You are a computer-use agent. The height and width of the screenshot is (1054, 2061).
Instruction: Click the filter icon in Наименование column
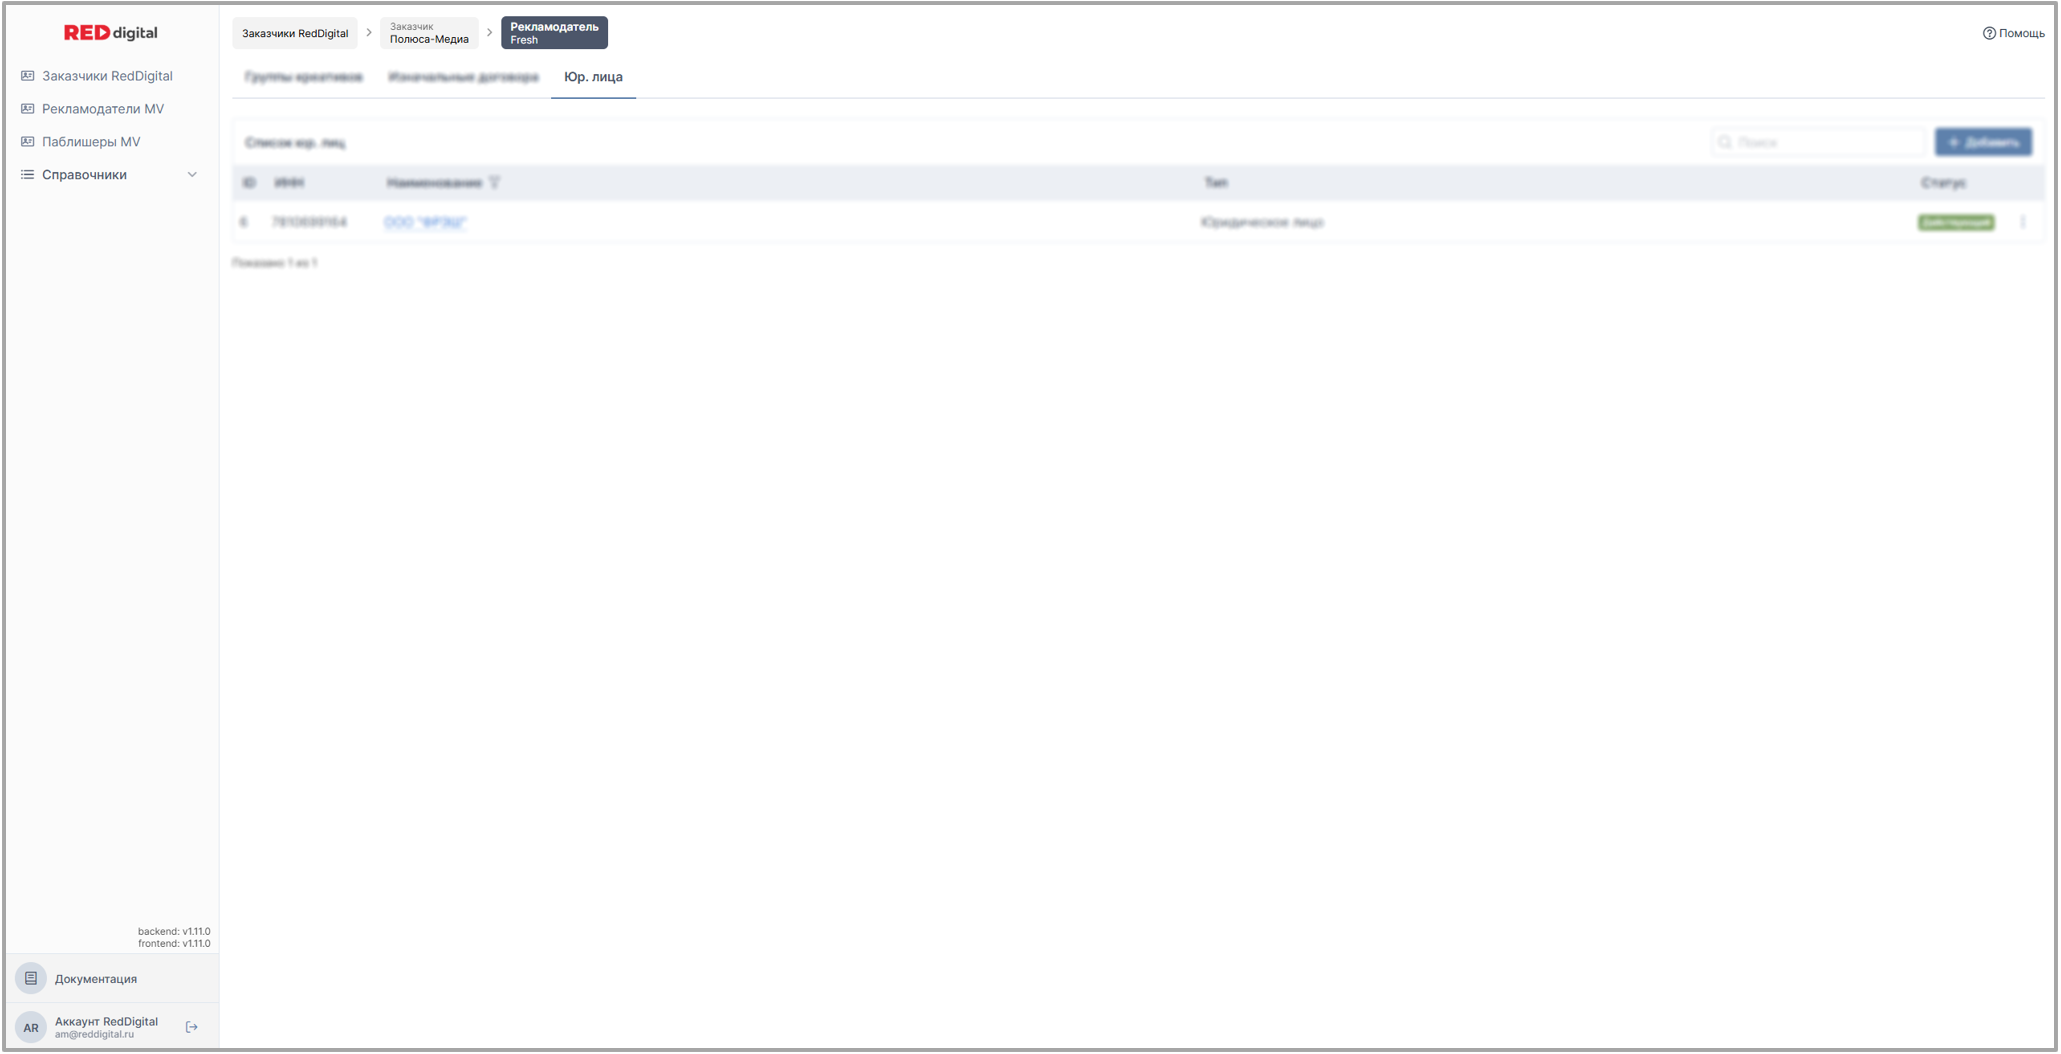click(x=494, y=183)
